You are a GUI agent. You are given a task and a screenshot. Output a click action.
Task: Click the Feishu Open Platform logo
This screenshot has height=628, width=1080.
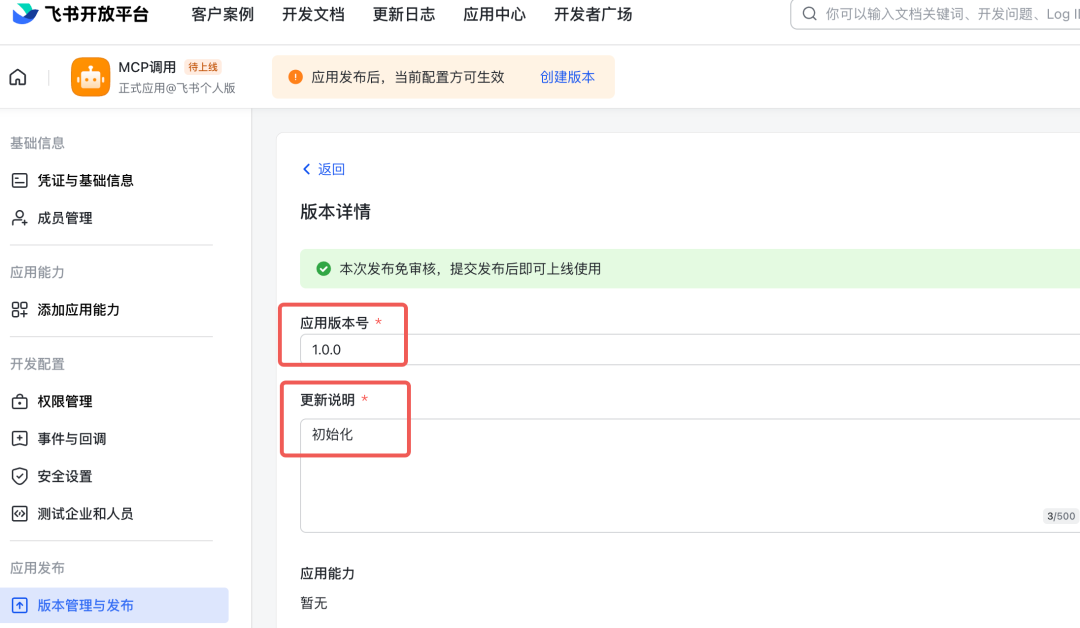tap(80, 15)
